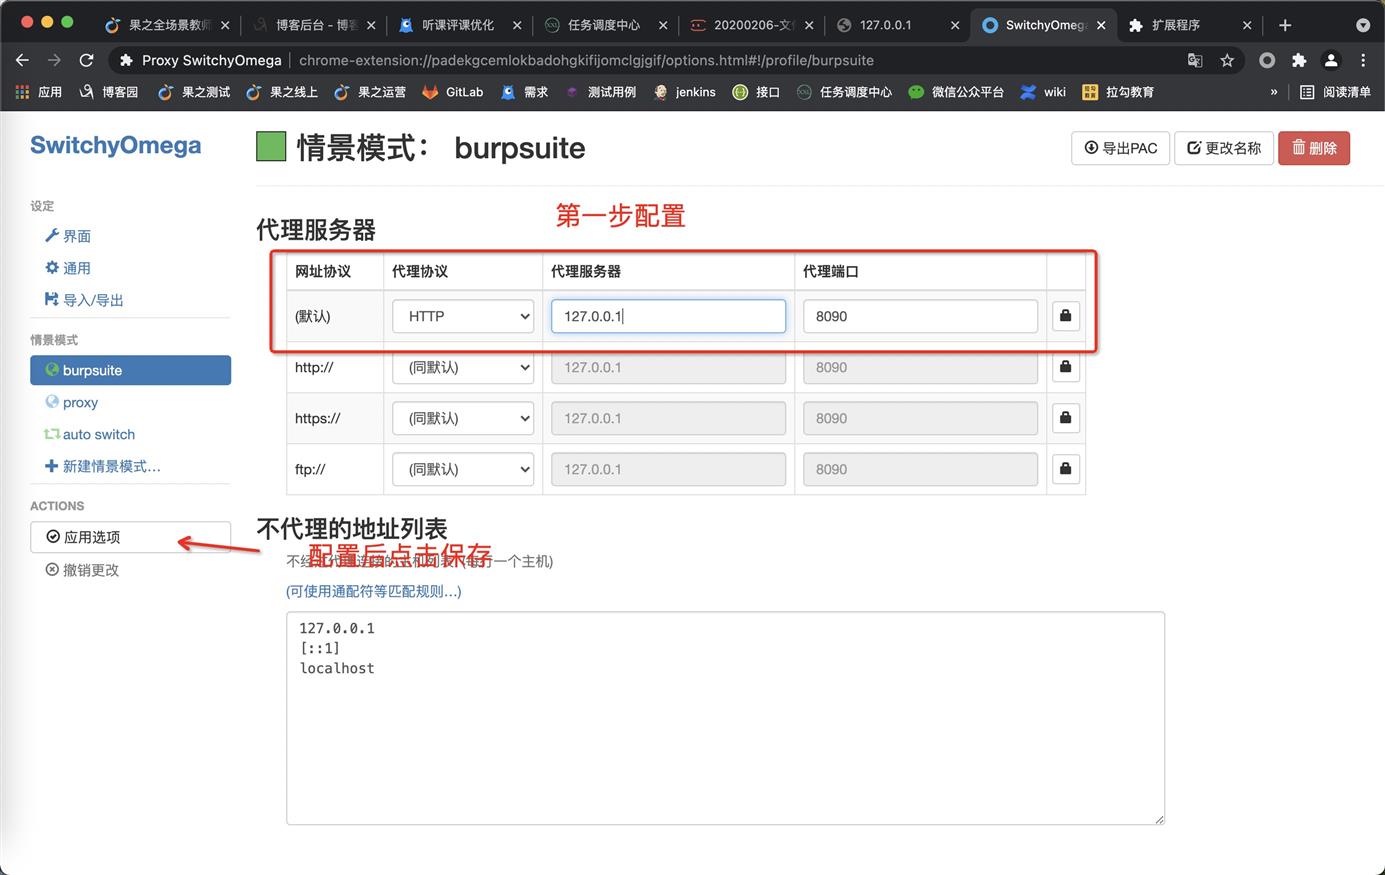The height and width of the screenshot is (875, 1385).
Task: Open the extensions puzzle icon
Action: pos(1299,60)
